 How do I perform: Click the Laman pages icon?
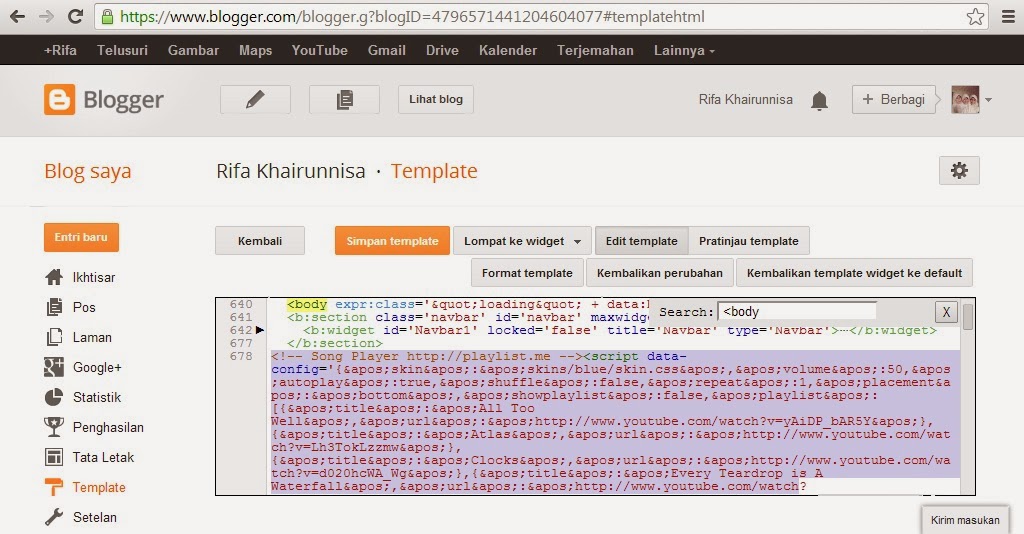click(x=54, y=337)
